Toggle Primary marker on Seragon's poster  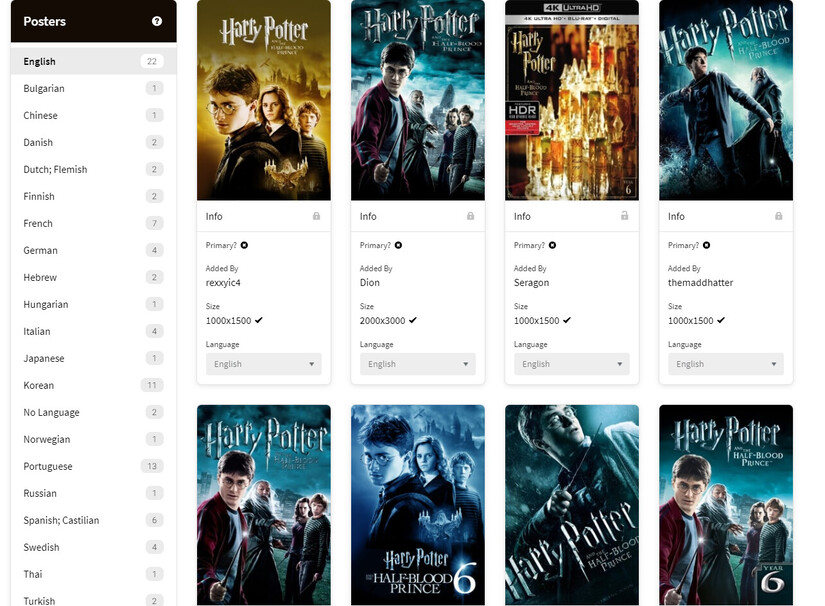[552, 245]
